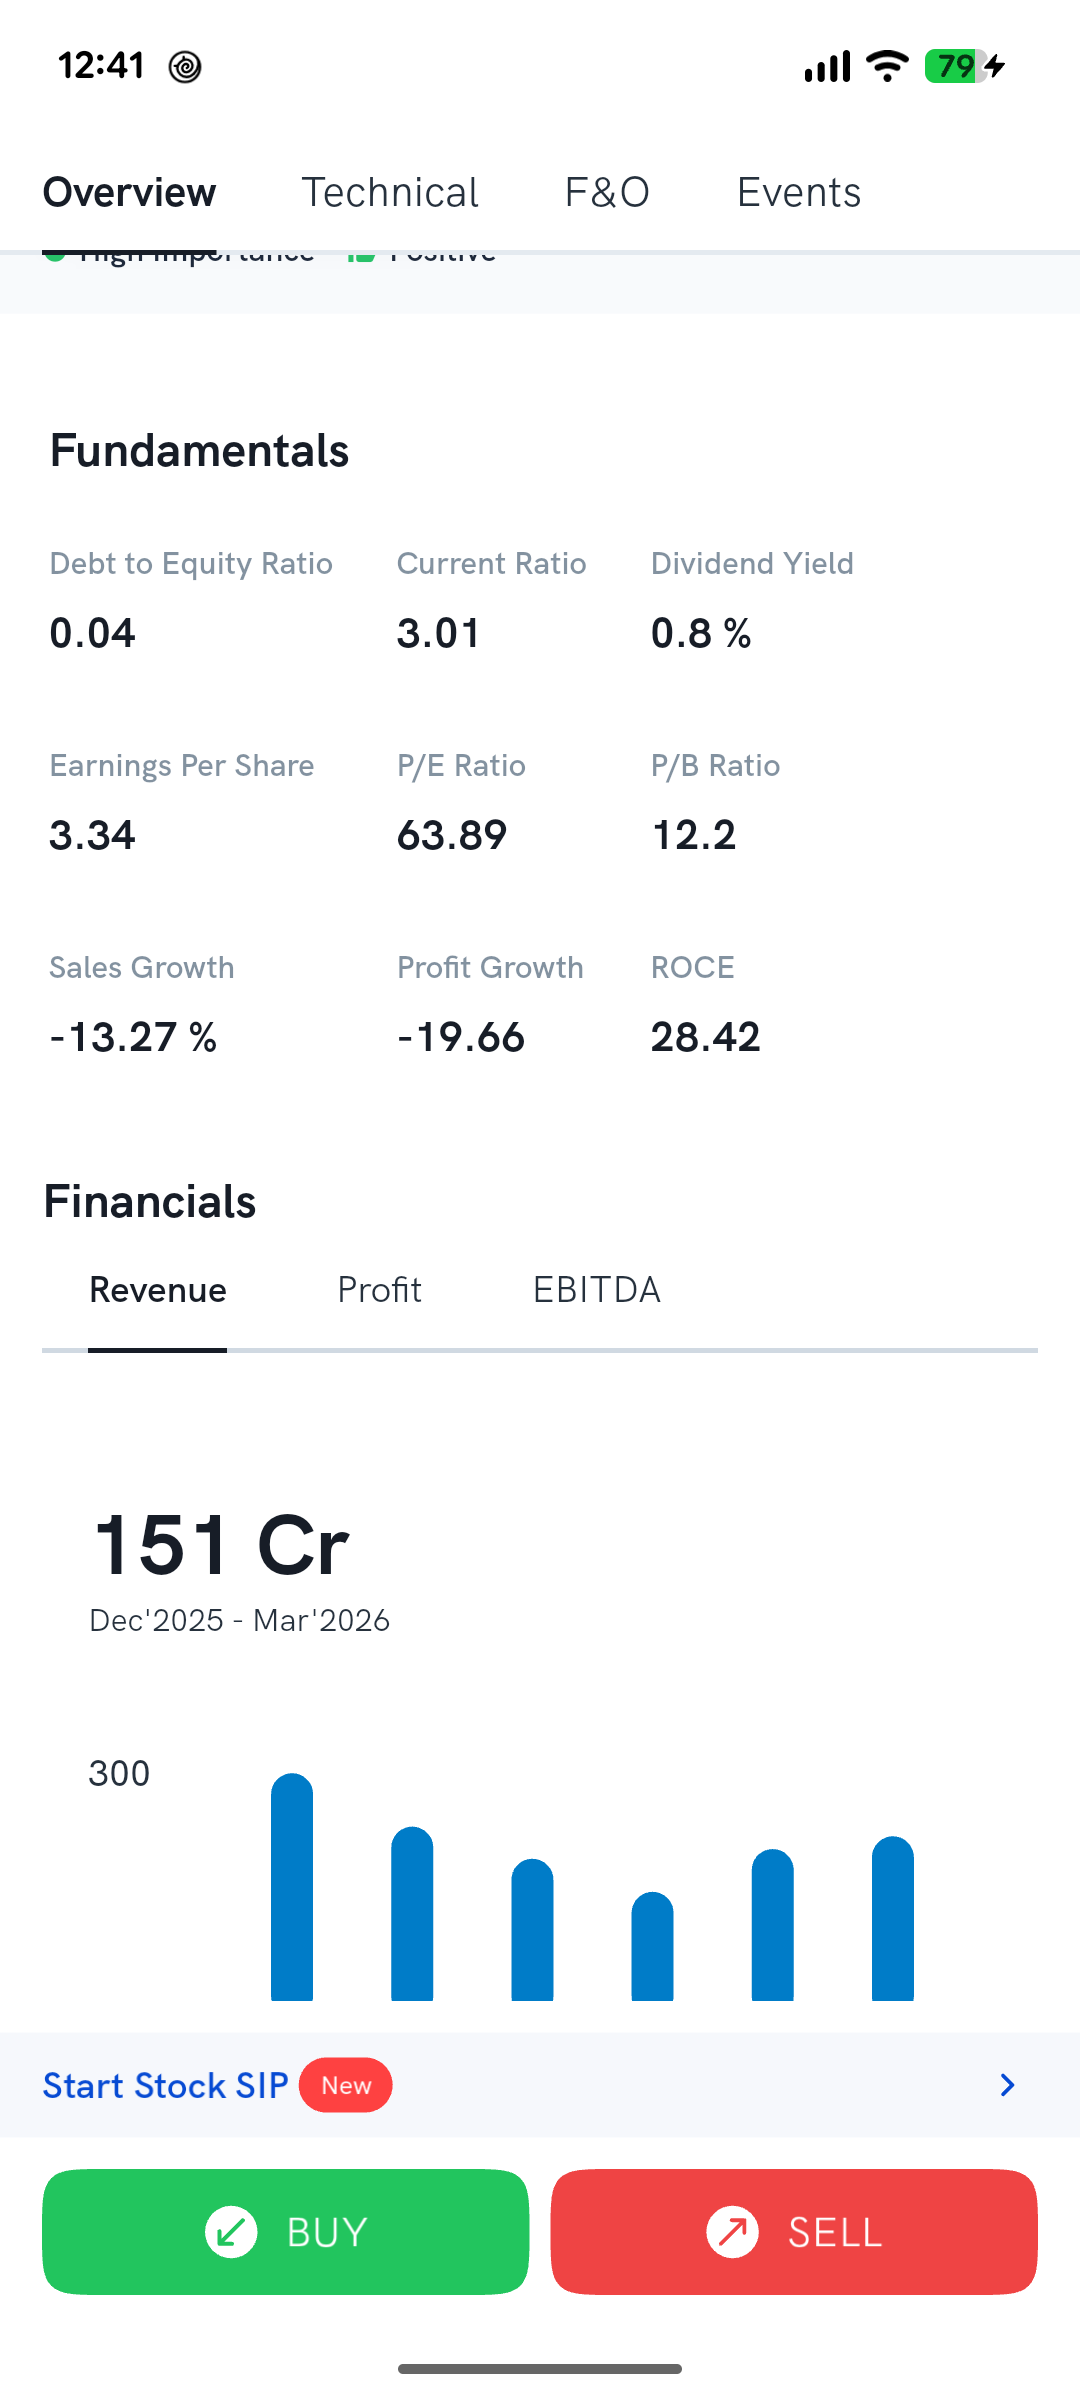Screen dimensions: 1080x2400
Task: Switch to the Technical tab
Action: 390,192
